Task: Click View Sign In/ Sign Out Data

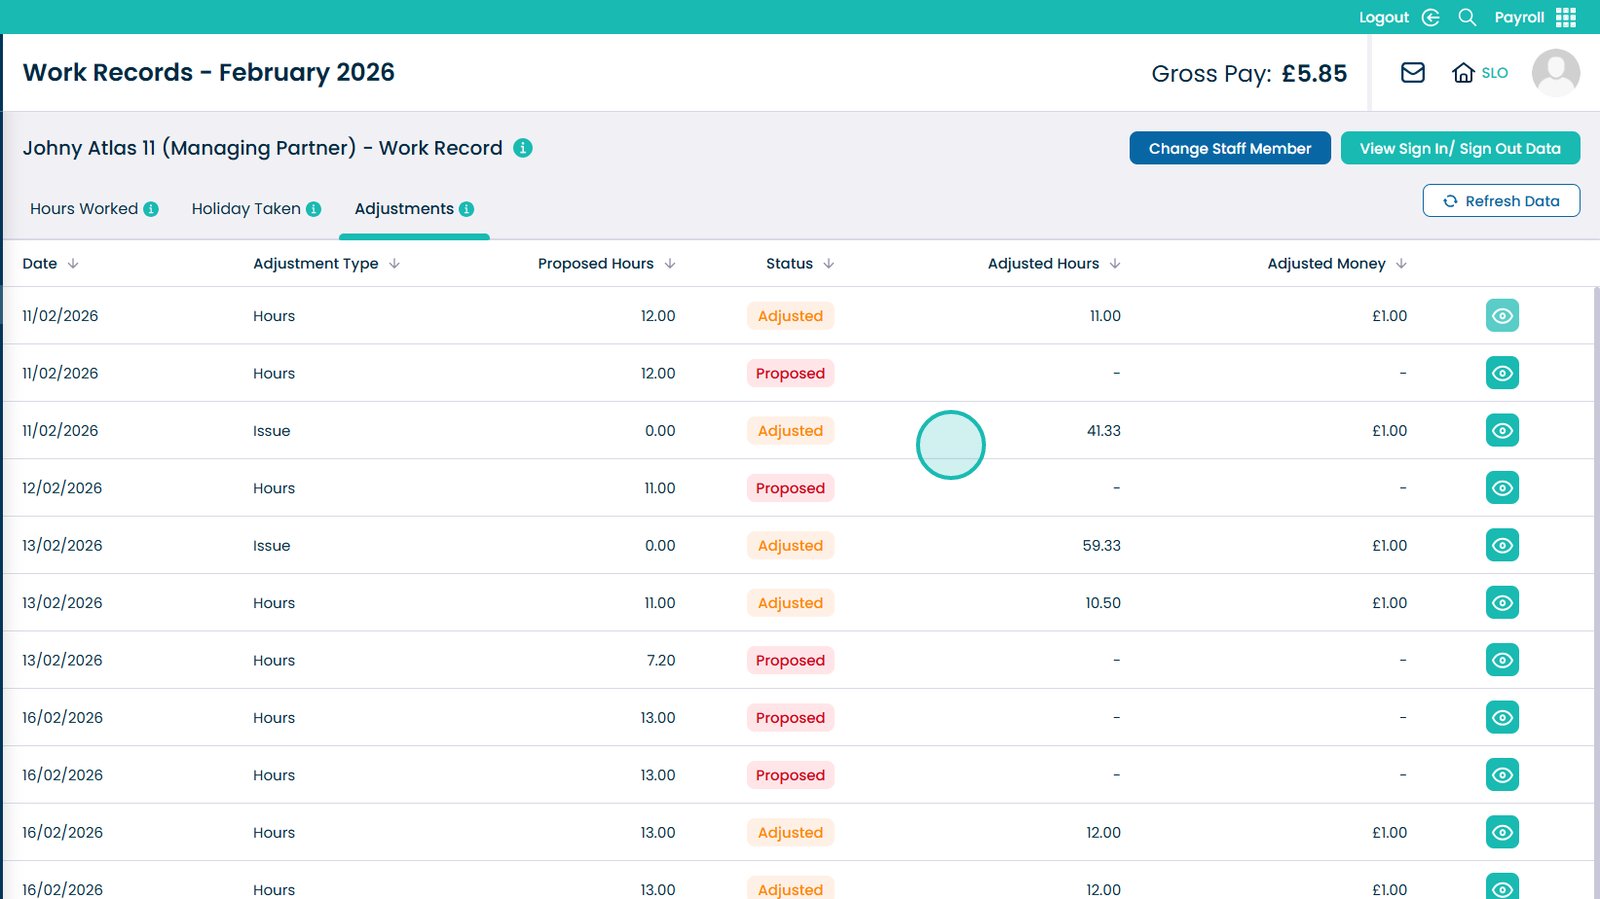Action: coord(1460,148)
